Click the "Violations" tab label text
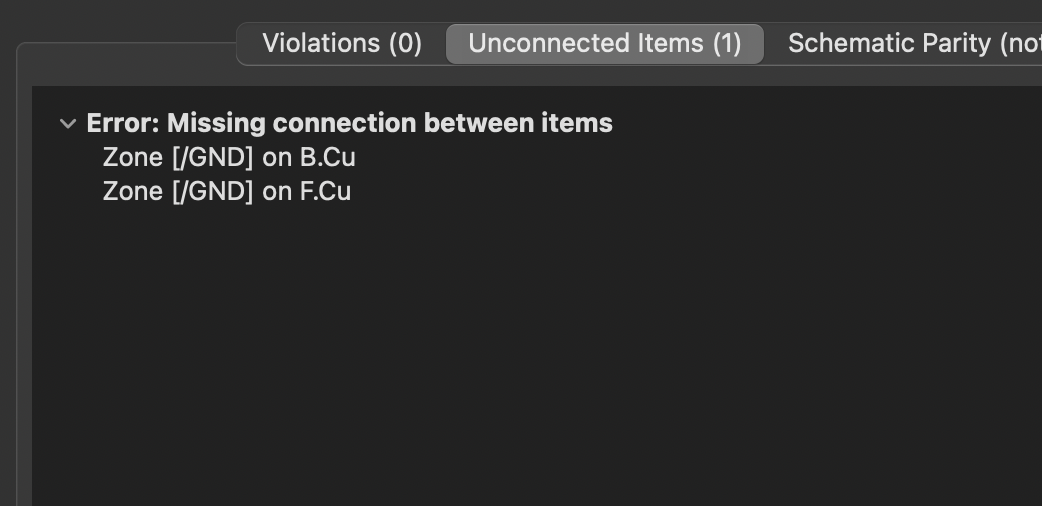 click(x=321, y=44)
